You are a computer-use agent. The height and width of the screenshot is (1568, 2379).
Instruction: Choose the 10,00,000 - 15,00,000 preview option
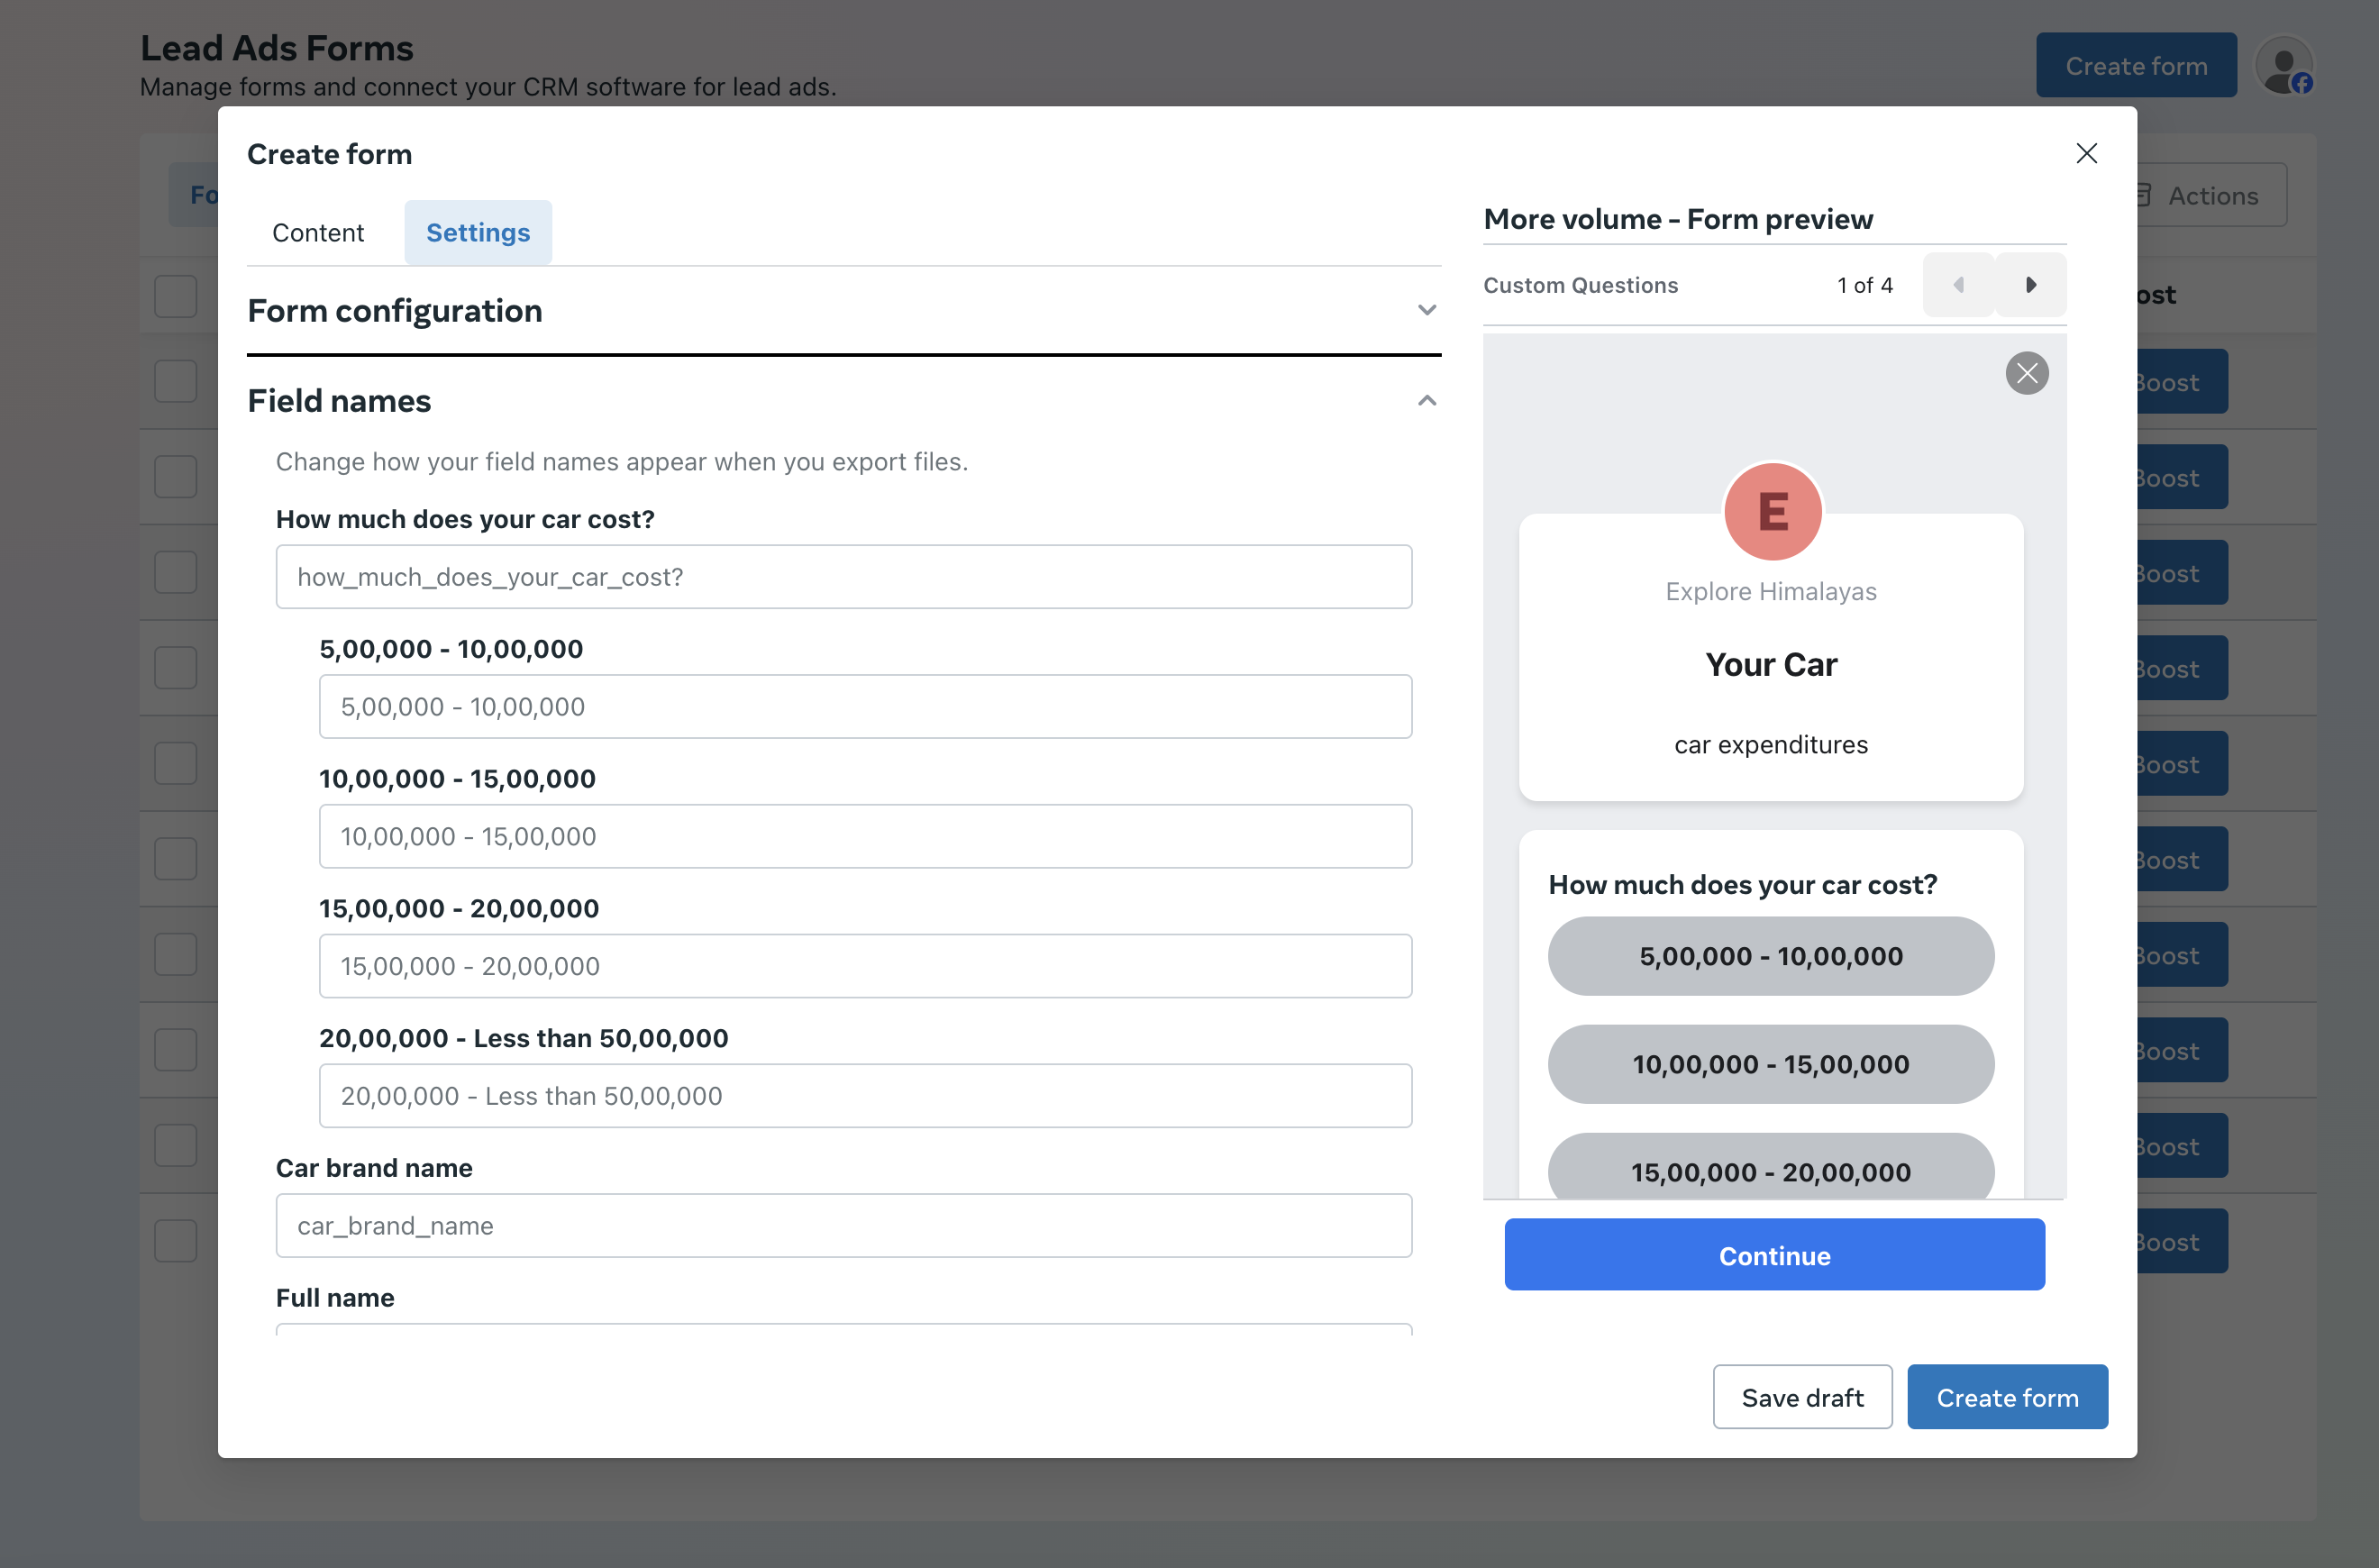[1770, 1063]
